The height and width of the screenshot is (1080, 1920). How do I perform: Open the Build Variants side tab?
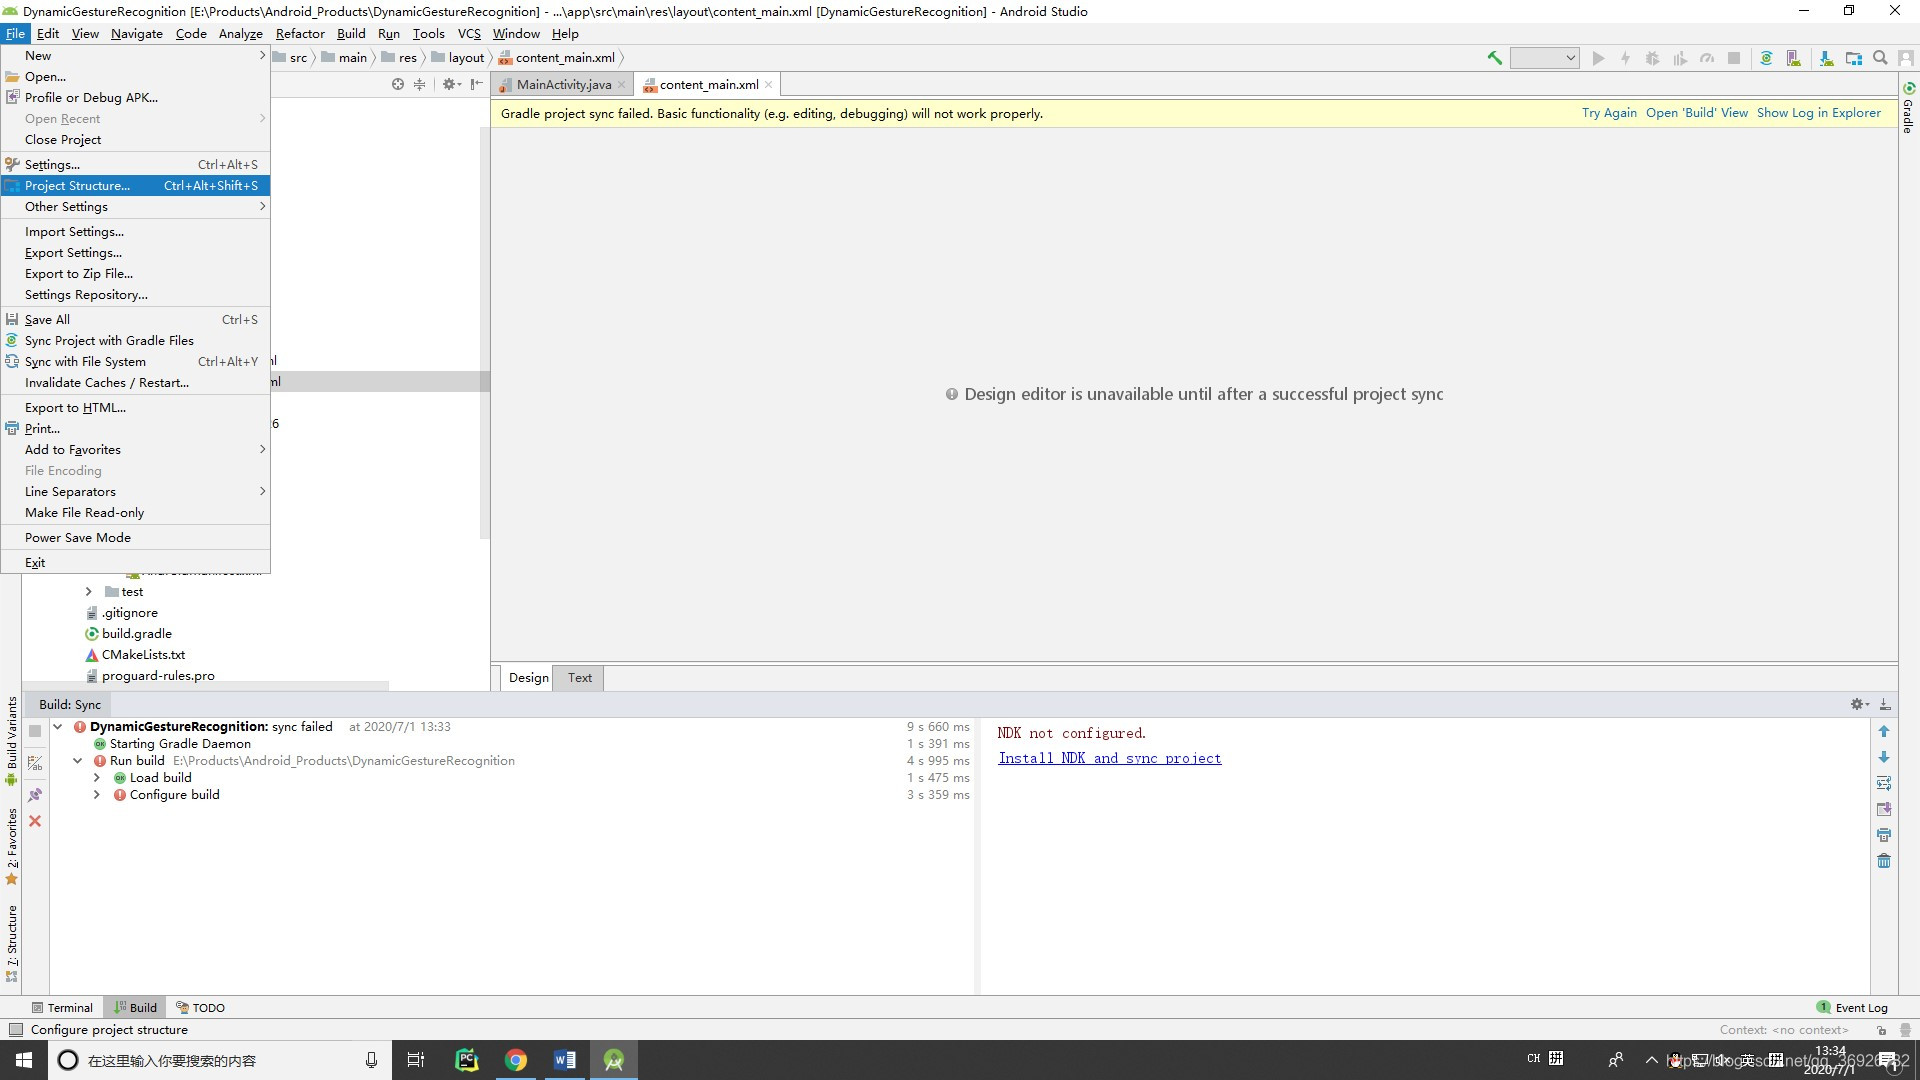pyautogui.click(x=12, y=741)
